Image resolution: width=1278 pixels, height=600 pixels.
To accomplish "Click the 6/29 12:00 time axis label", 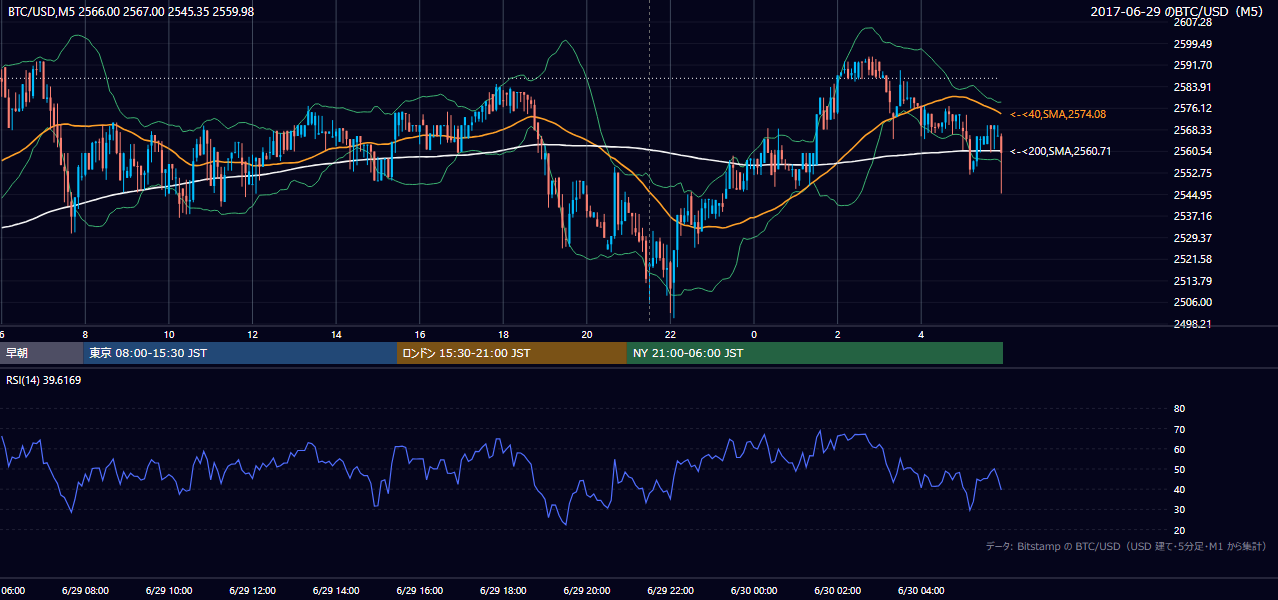I will point(250,590).
